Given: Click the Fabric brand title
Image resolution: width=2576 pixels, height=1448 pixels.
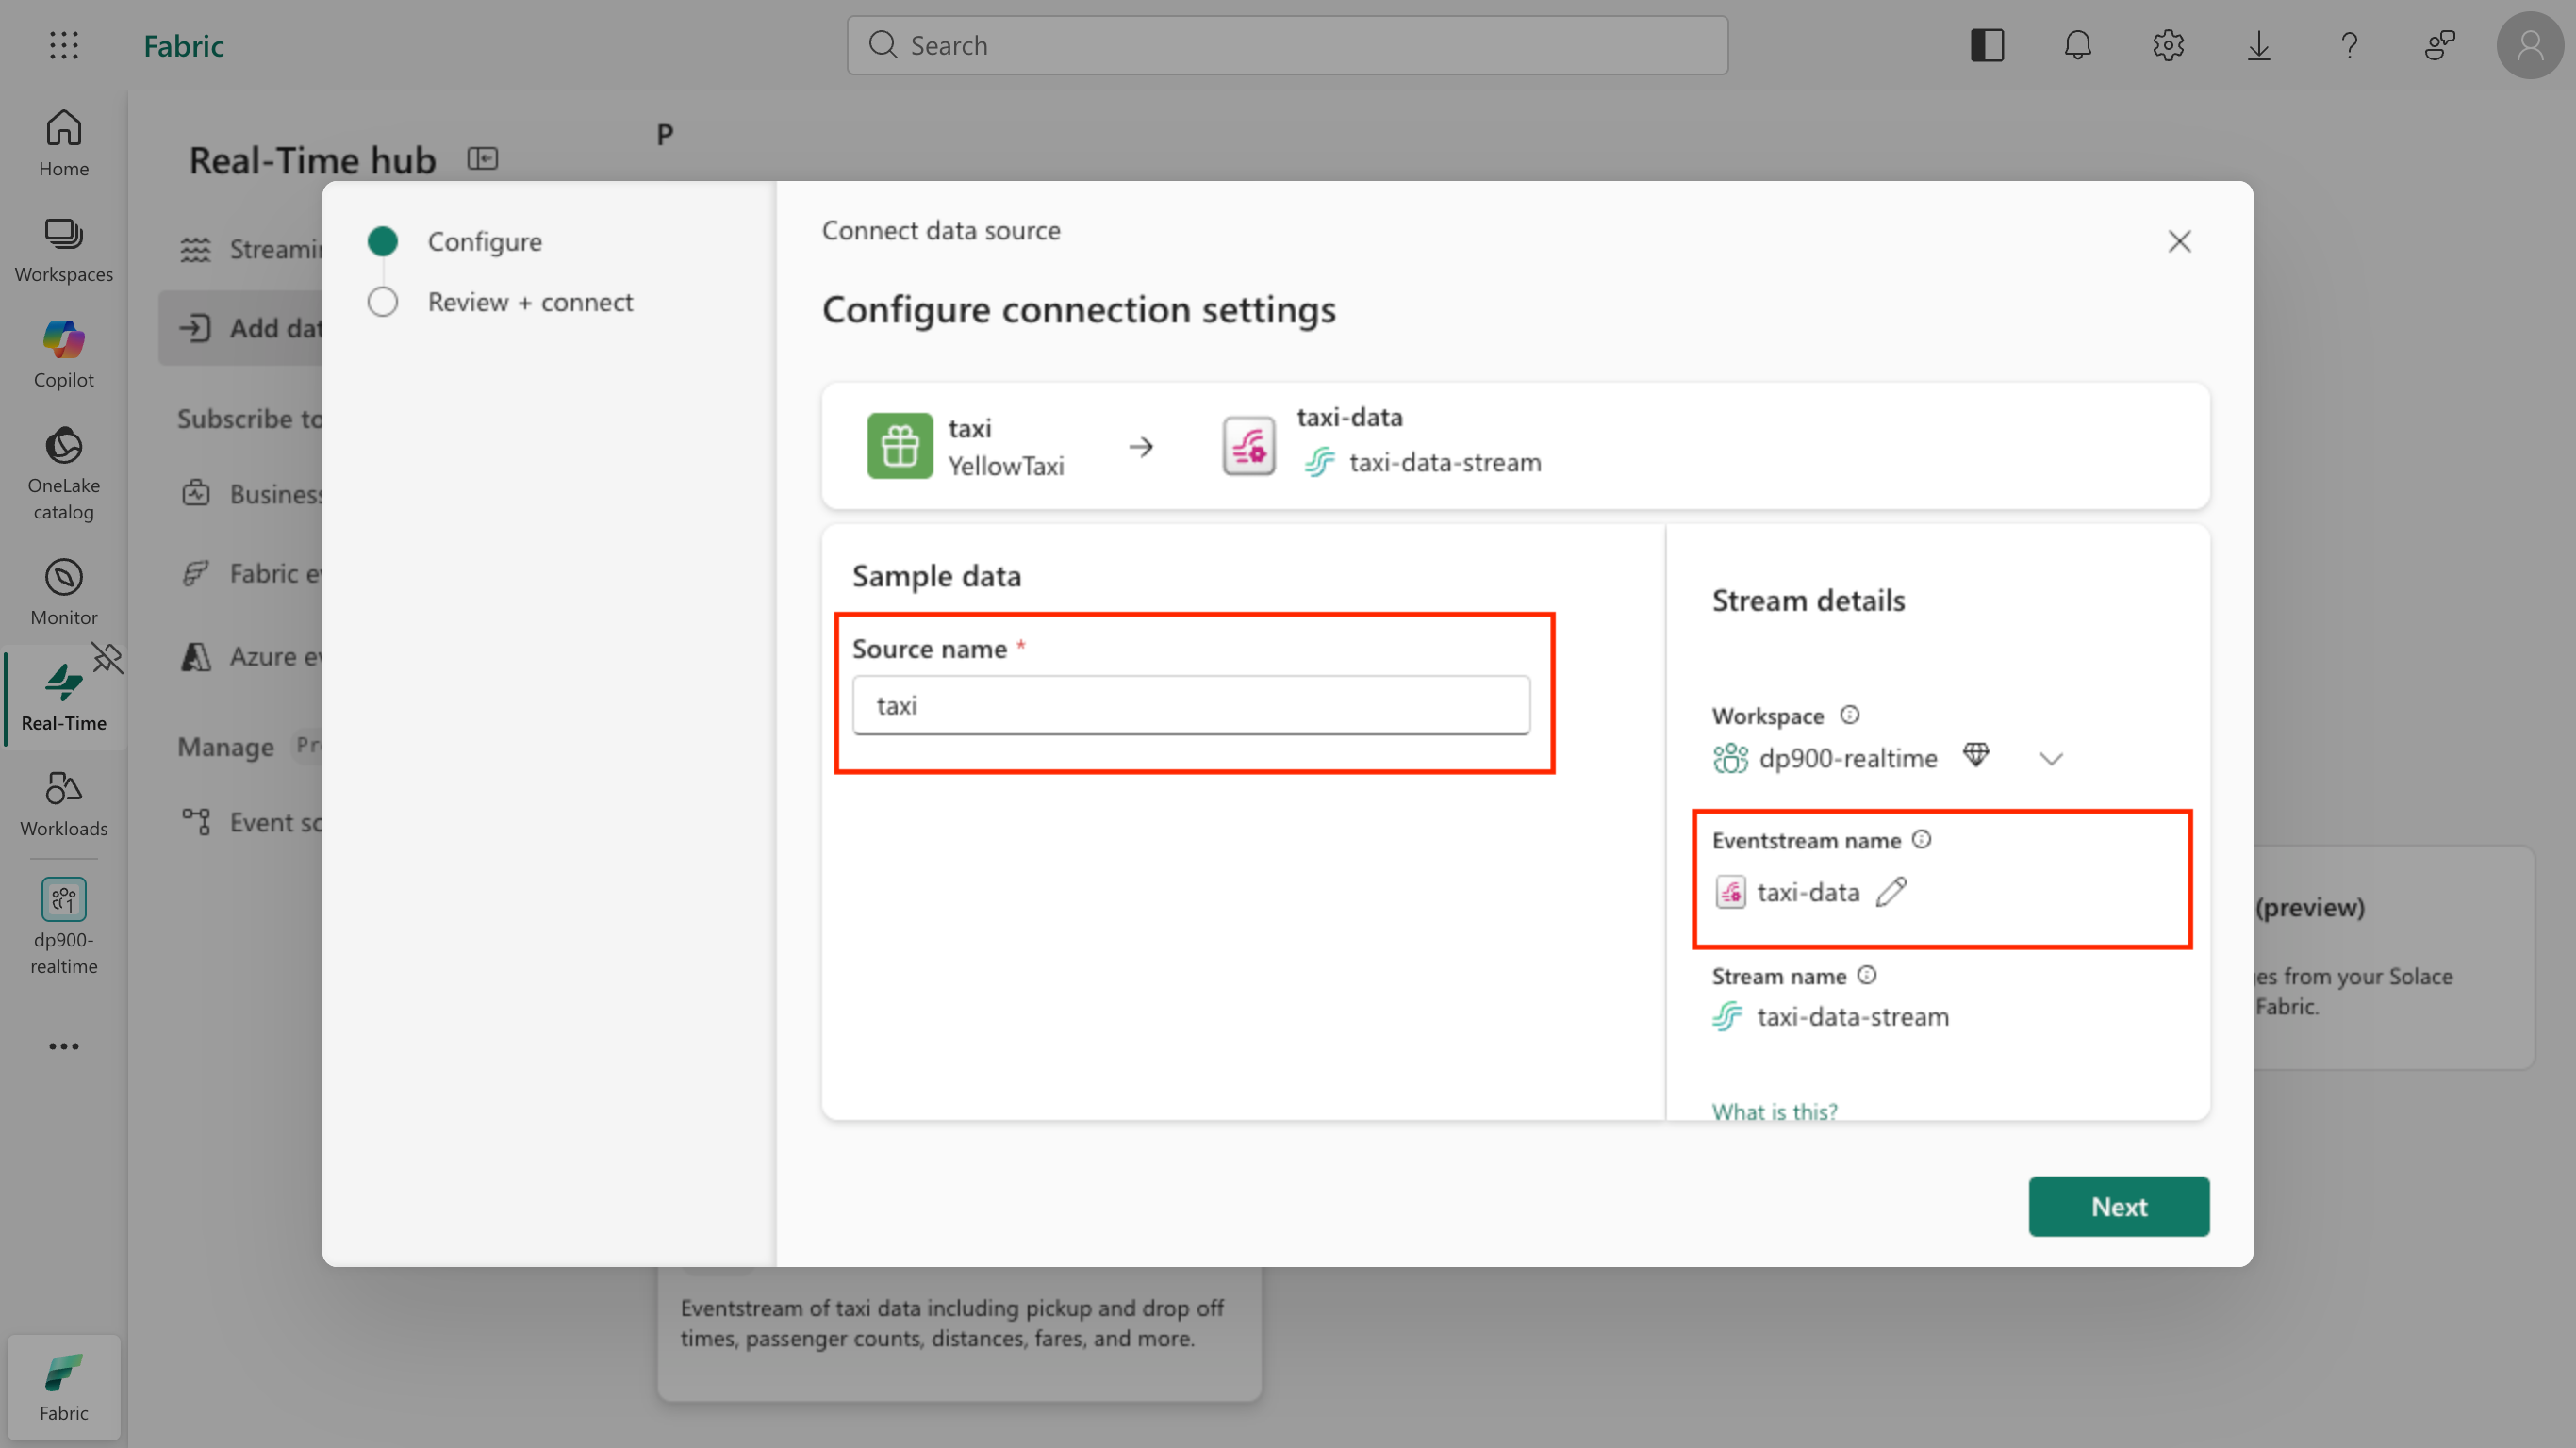Looking at the screenshot, I should pos(184,45).
